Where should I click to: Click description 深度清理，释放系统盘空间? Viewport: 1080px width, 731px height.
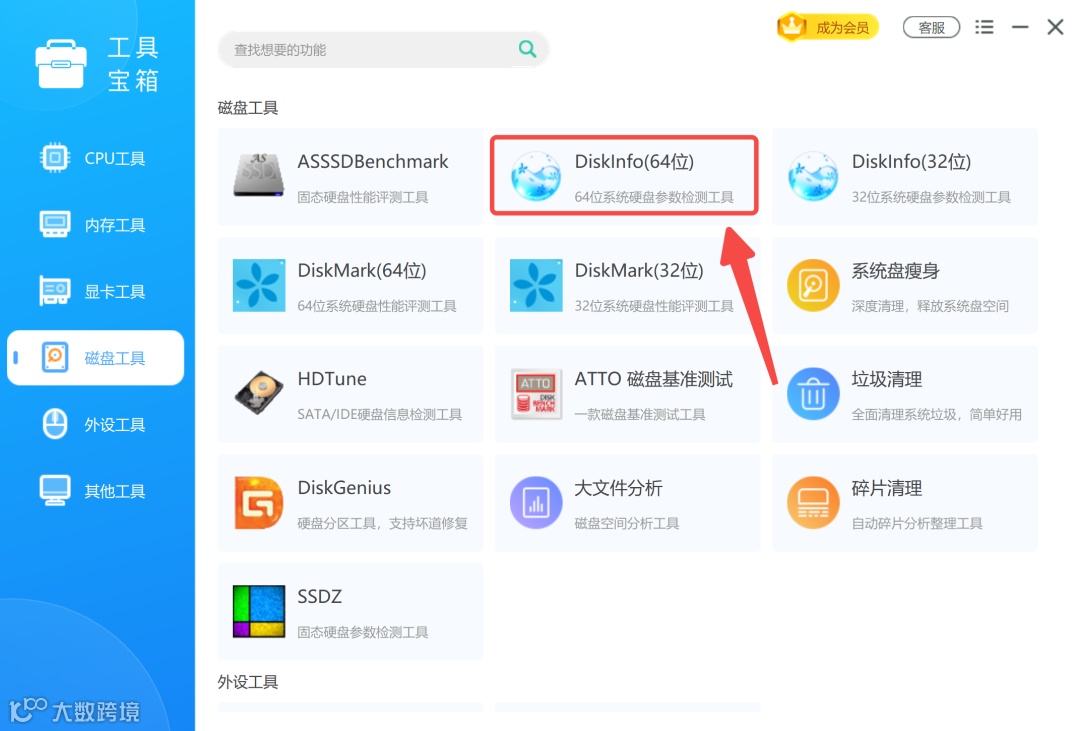[x=930, y=306]
